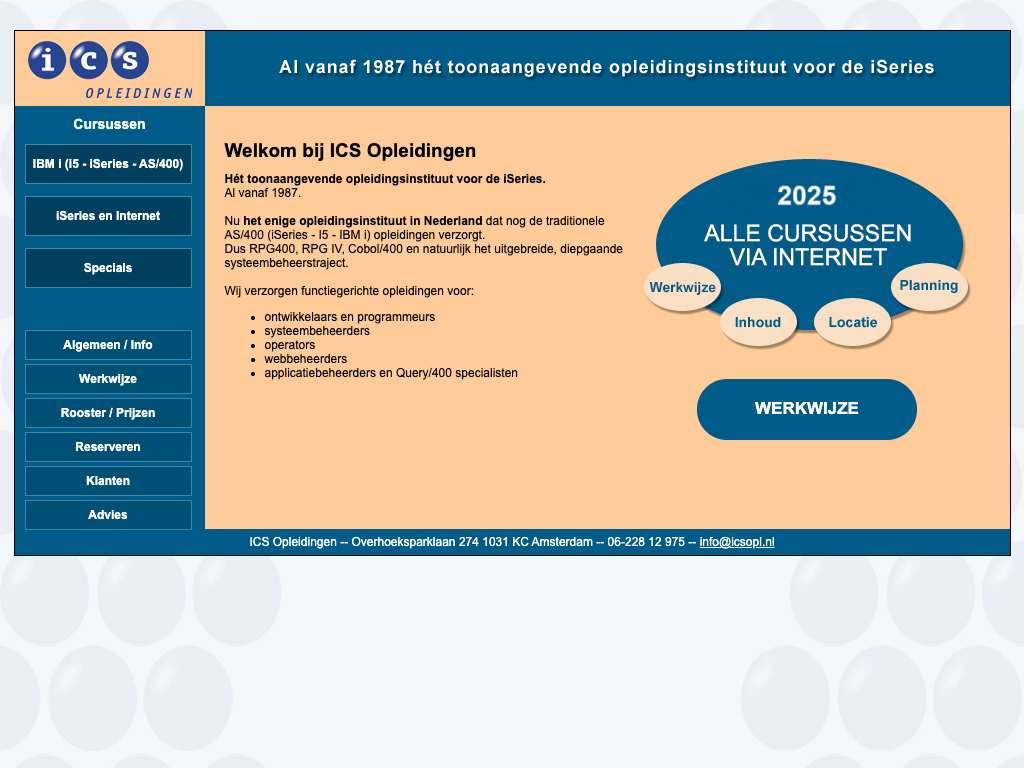Click the heading Welkom bij ICS Opleidingen

pos(350,151)
